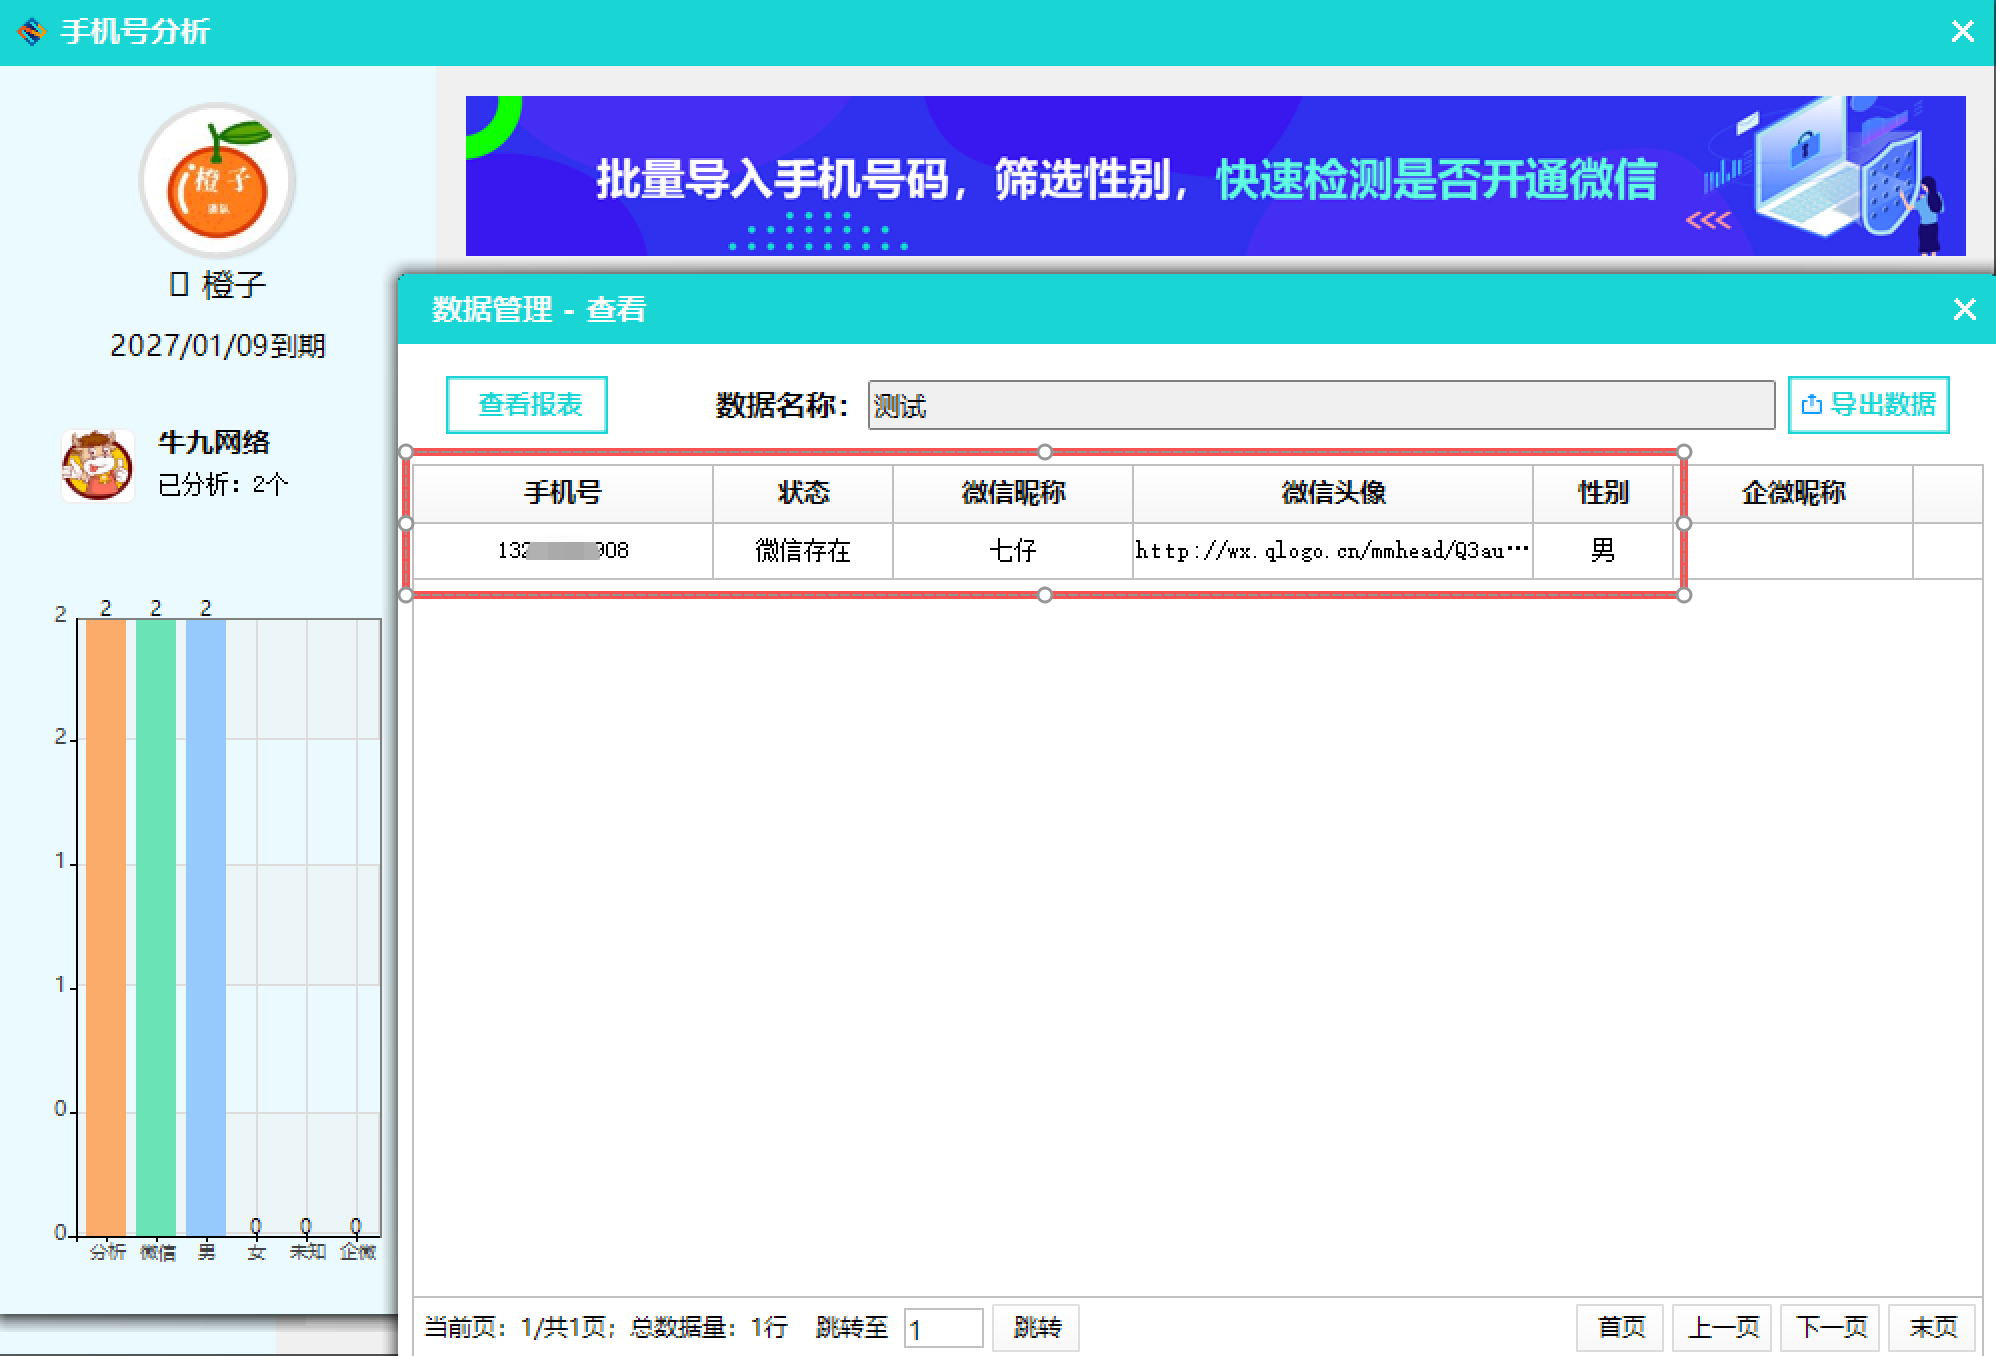Image resolution: width=1996 pixels, height=1356 pixels.
Task: Click the WeChat avatar URL cell
Action: [1330, 551]
